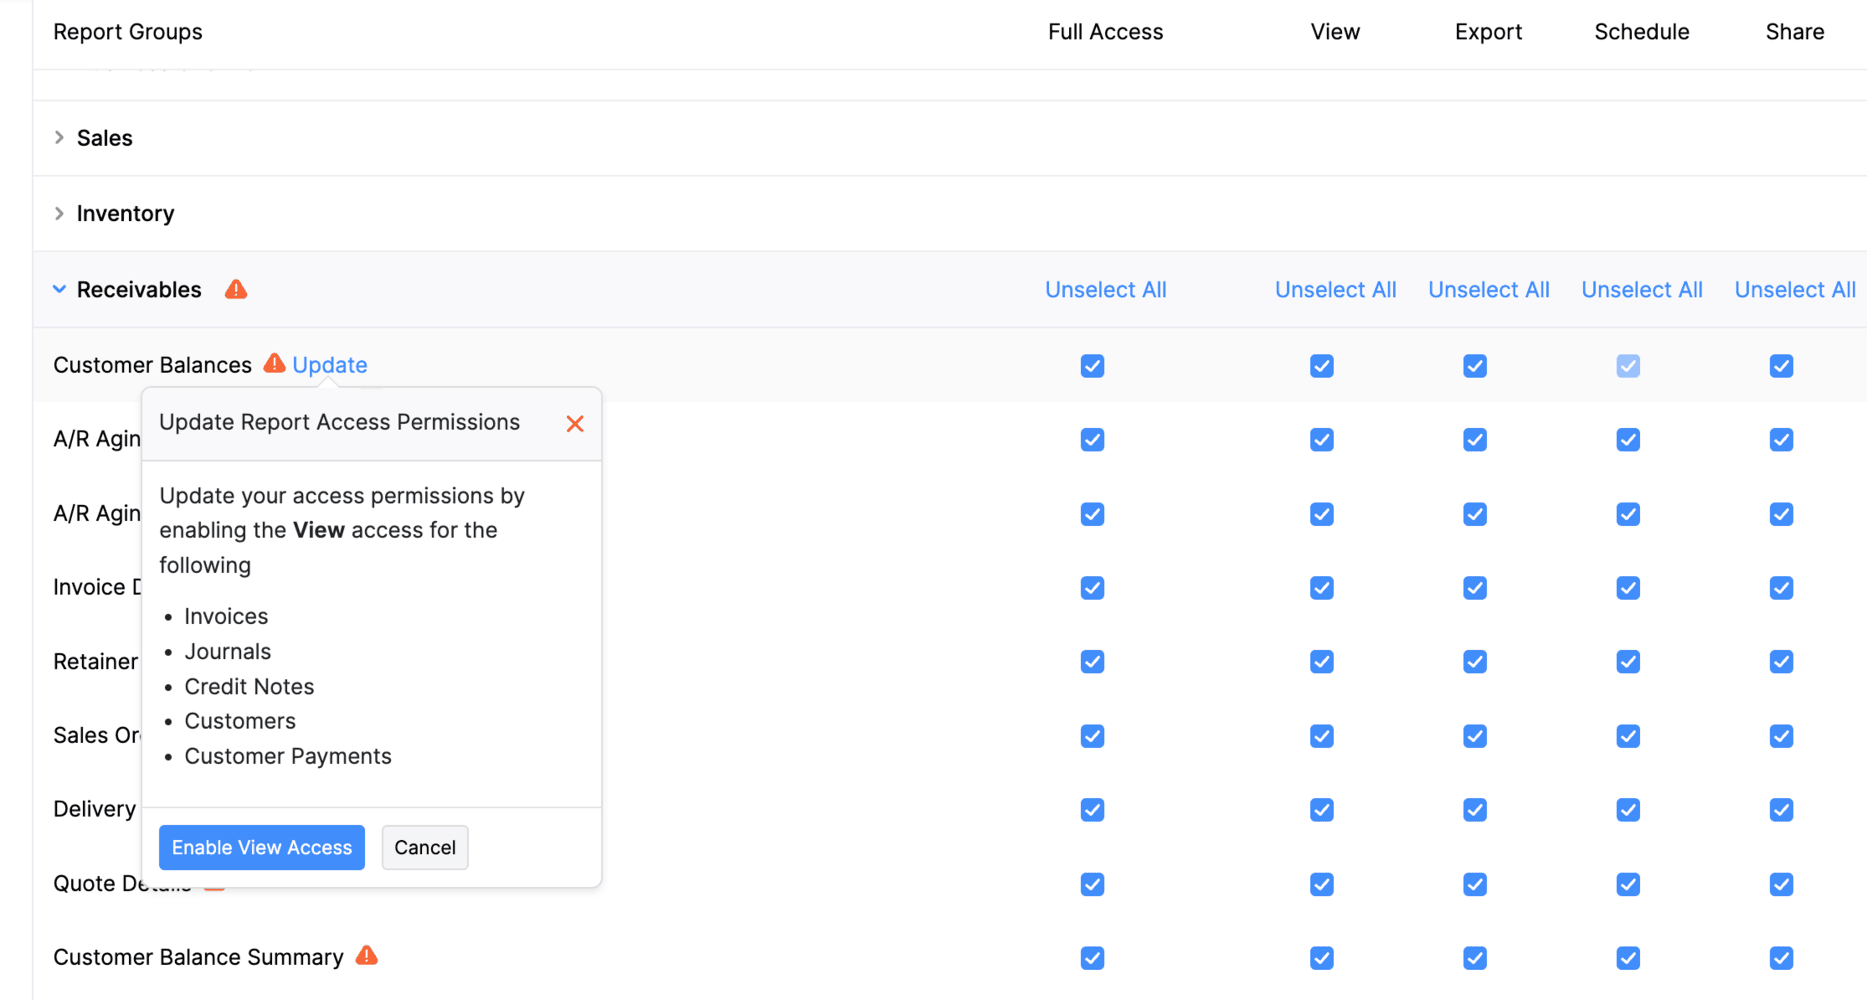
Task: Uncheck Share for Customer Balance Summary
Action: (1781, 958)
